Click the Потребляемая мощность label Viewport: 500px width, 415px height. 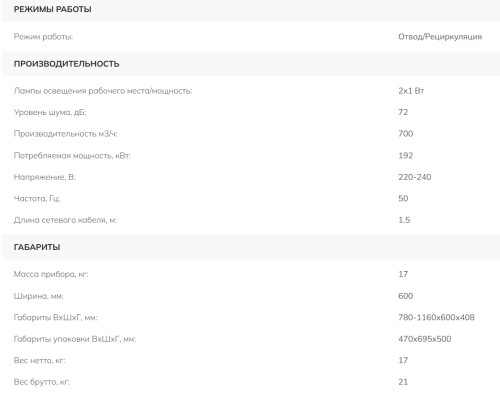72,156
